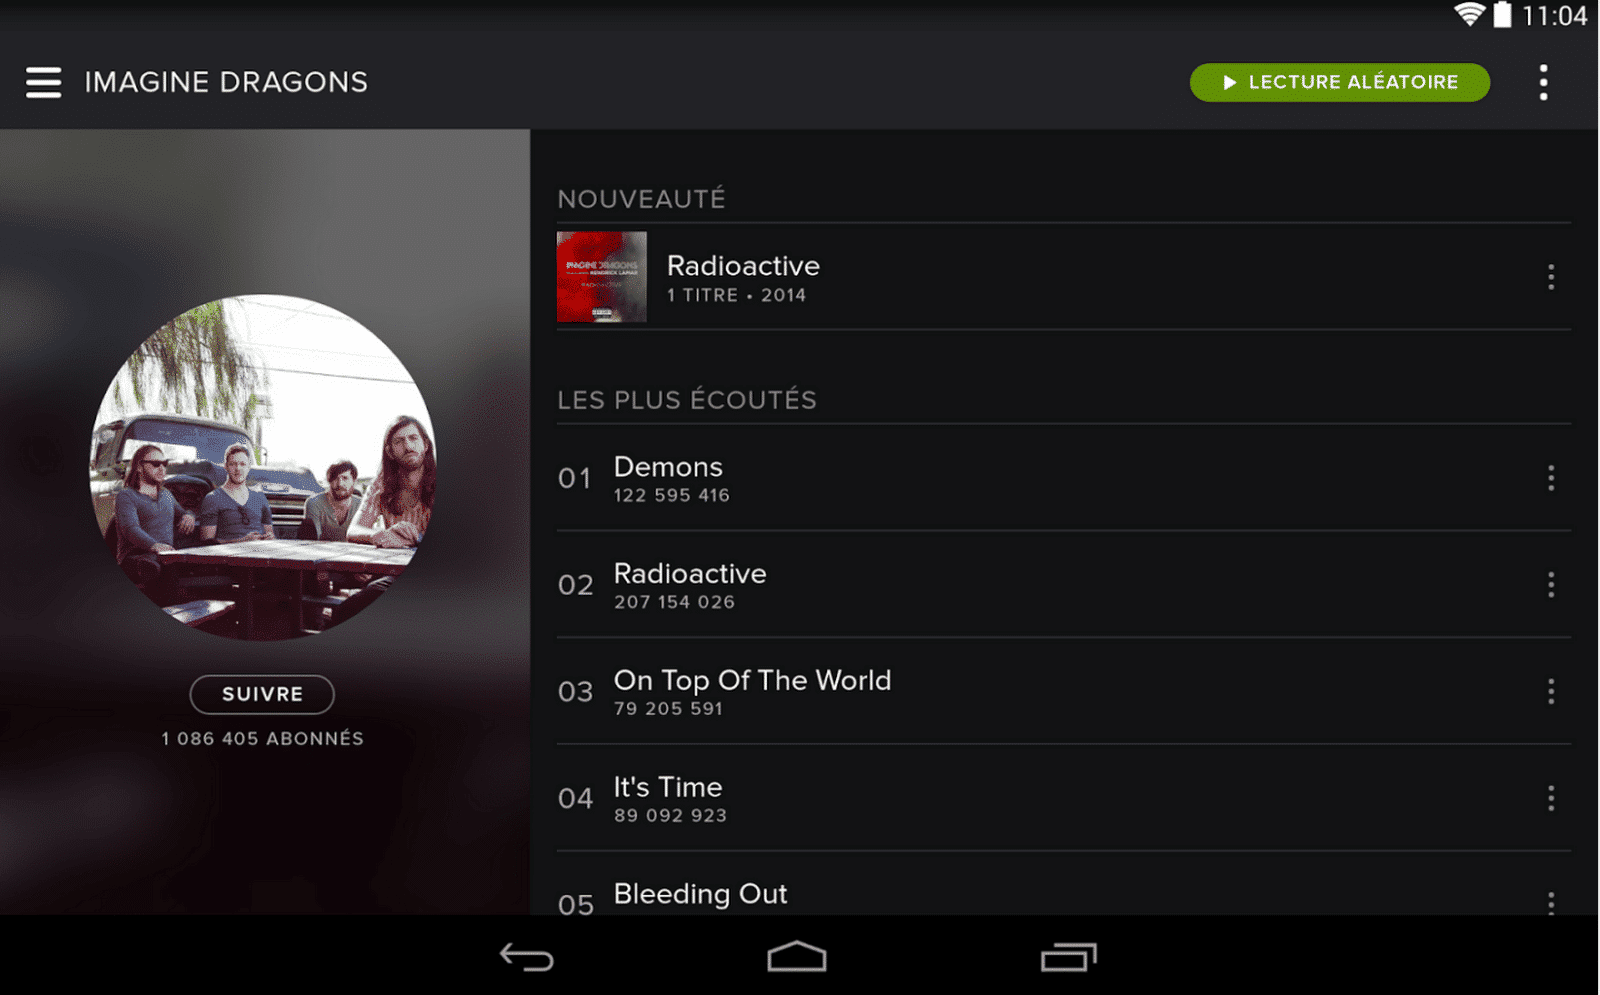Tap the Imagine Dragons band photo
This screenshot has height=995, width=1600.
[x=263, y=467]
